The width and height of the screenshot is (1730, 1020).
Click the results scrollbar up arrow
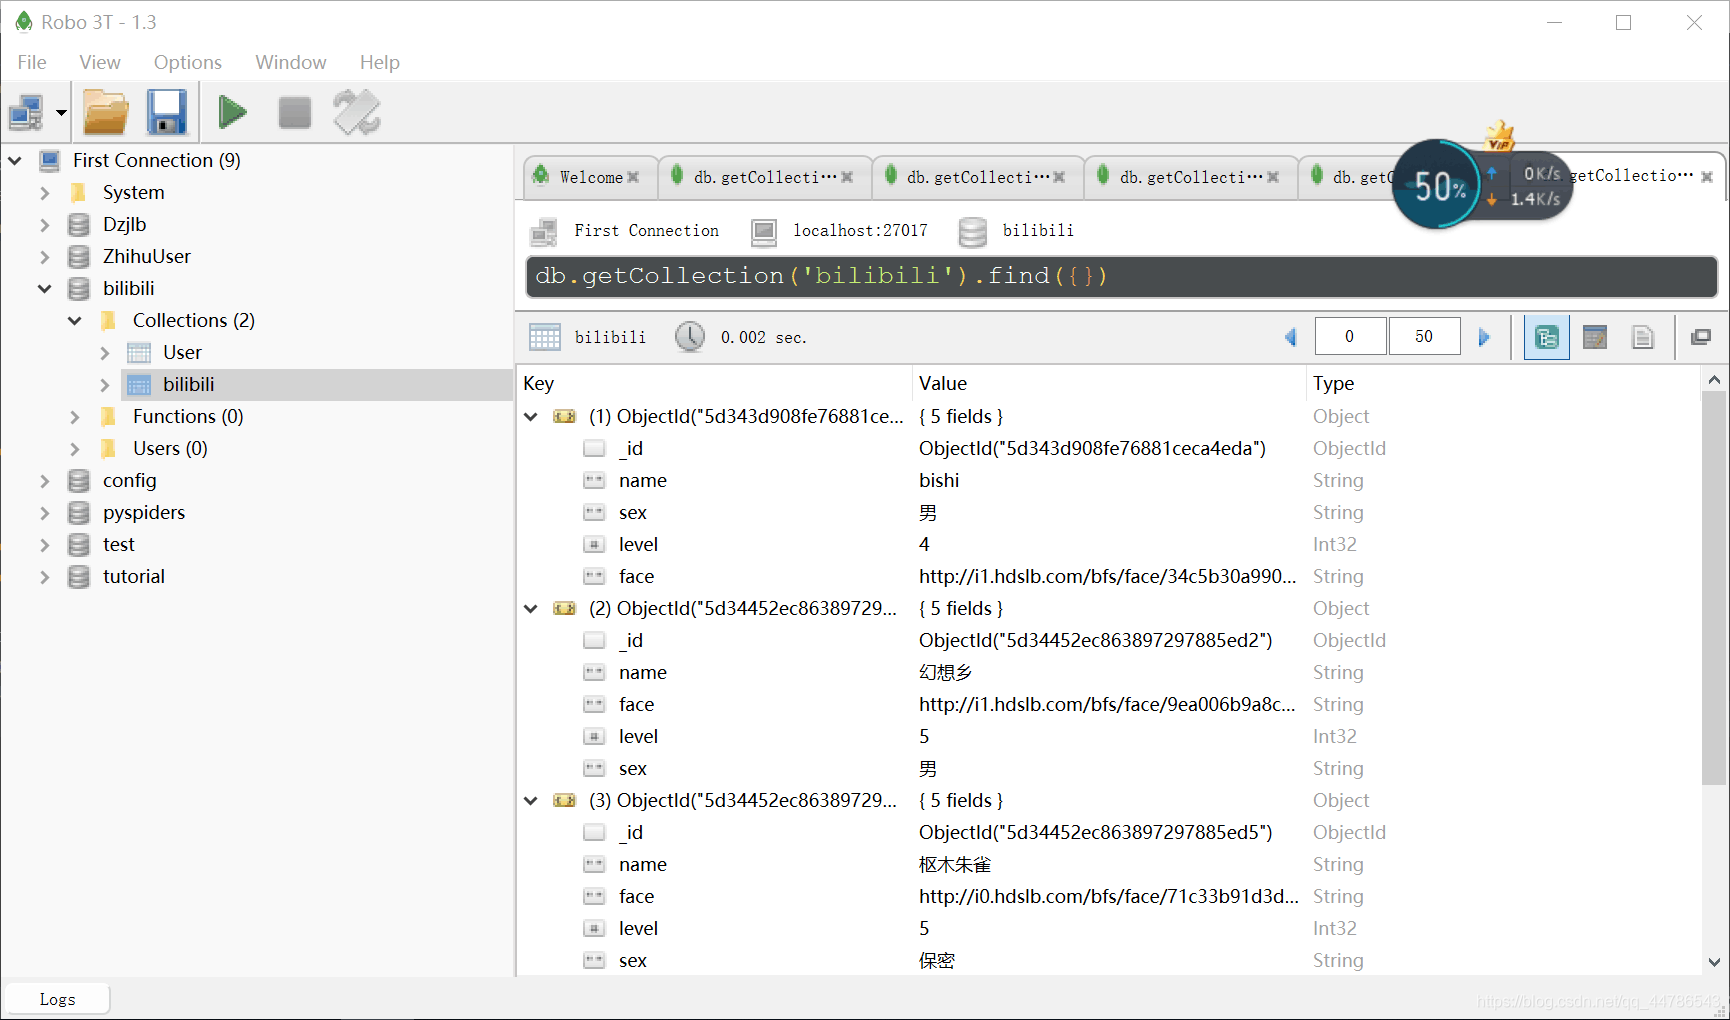[1714, 380]
